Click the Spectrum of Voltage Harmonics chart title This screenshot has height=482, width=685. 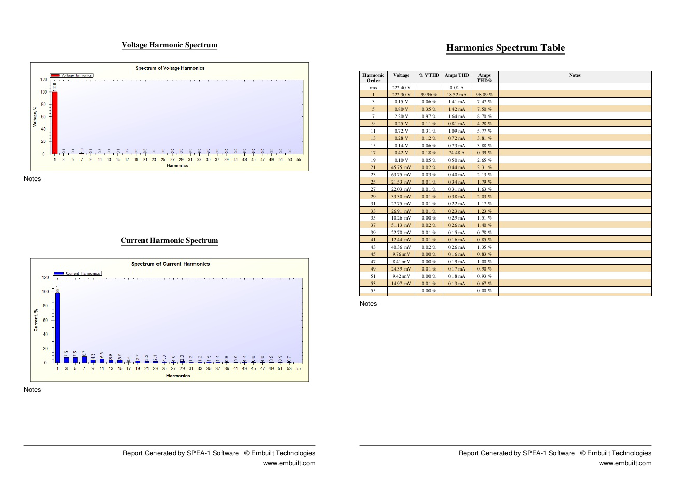[x=170, y=67]
